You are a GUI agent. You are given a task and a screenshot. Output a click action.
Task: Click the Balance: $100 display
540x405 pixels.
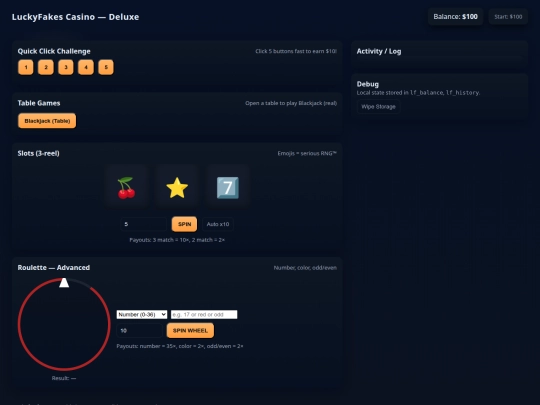[x=455, y=17]
